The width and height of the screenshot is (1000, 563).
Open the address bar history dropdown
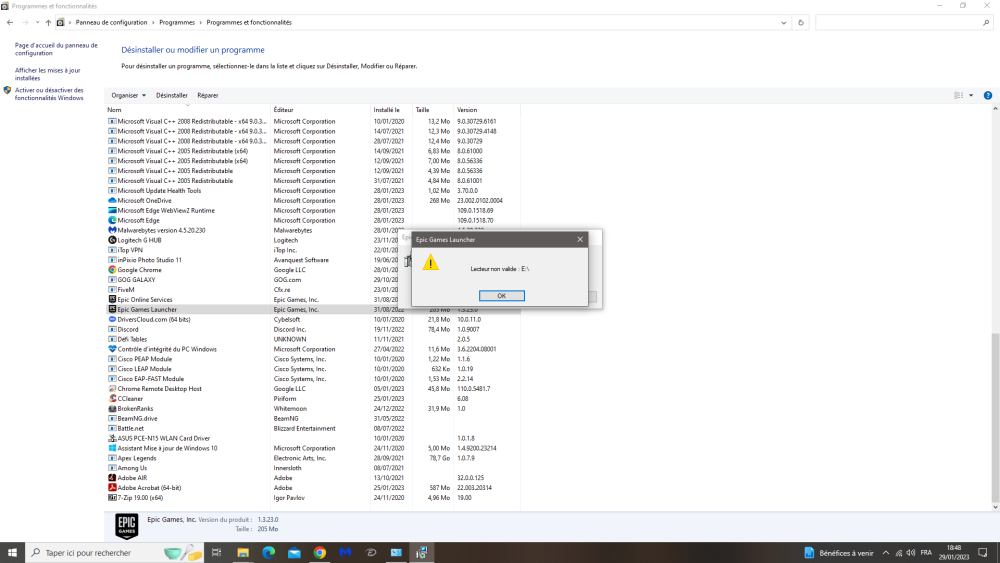tap(783, 22)
